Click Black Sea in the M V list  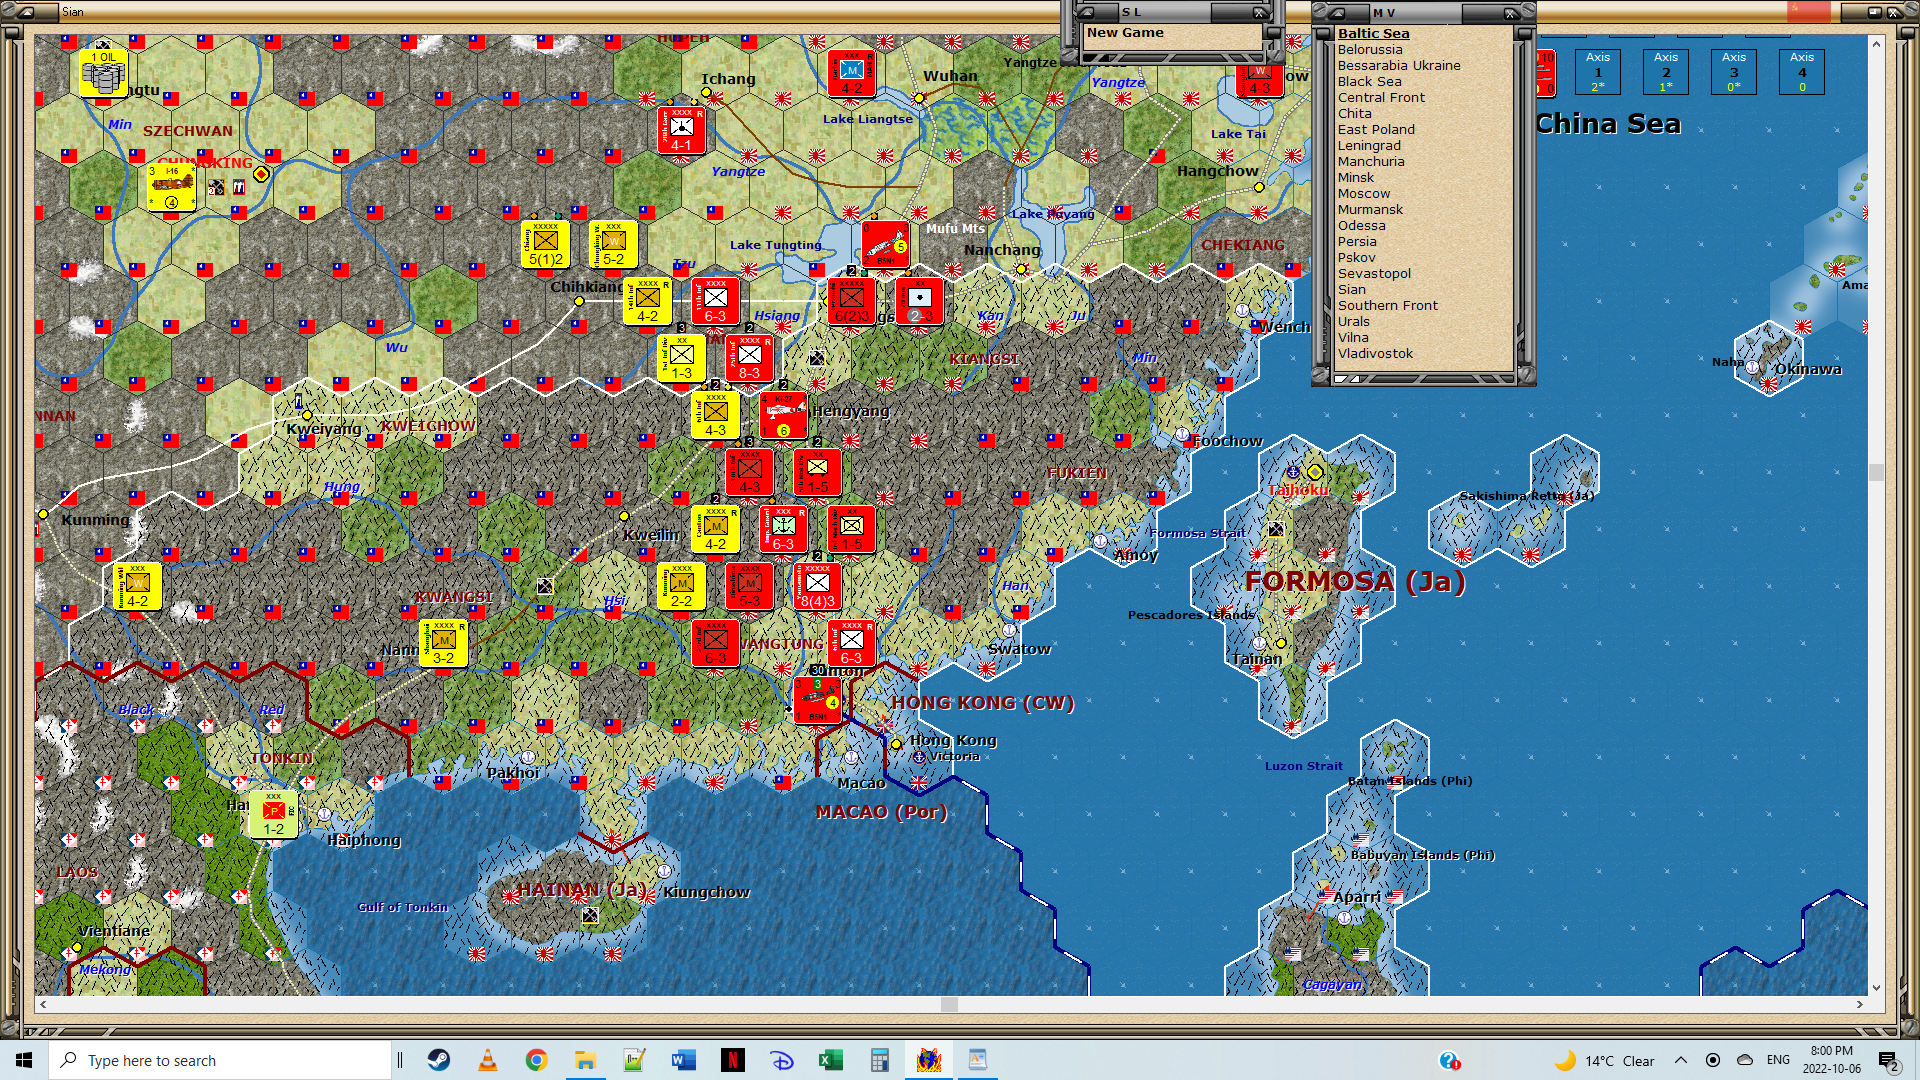coord(1369,81)
